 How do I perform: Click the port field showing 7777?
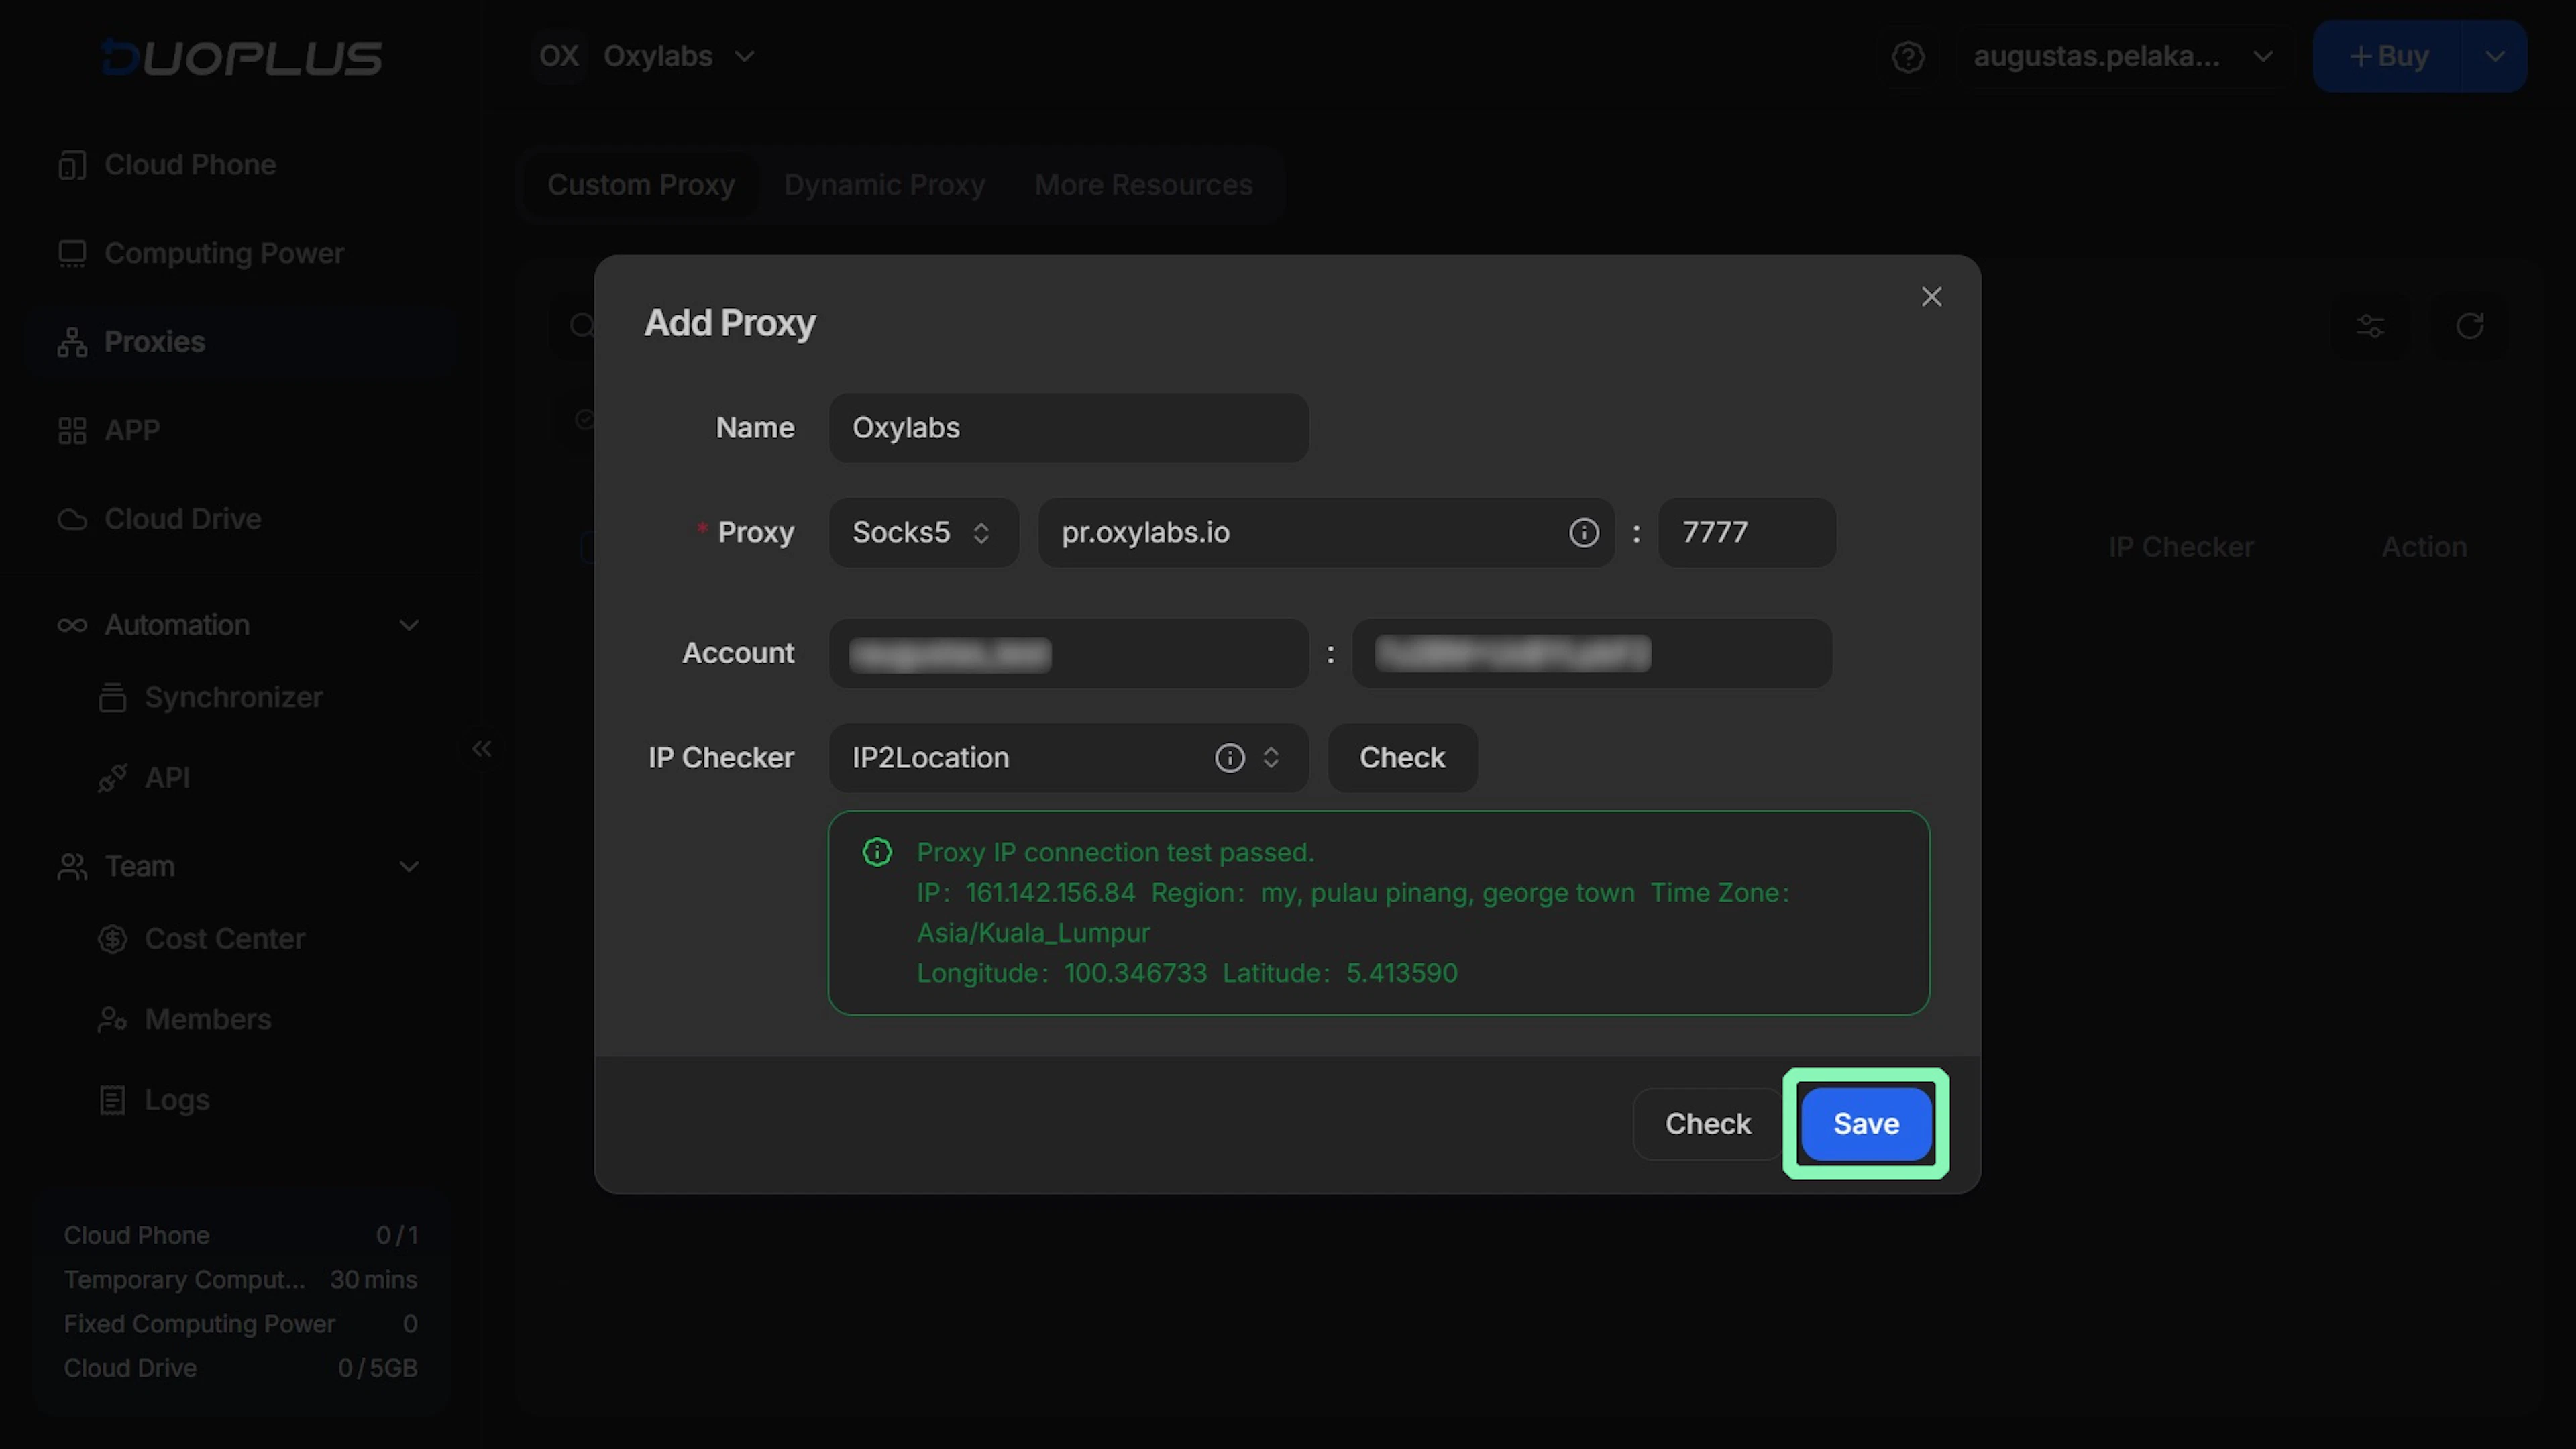coord(1746,533)
